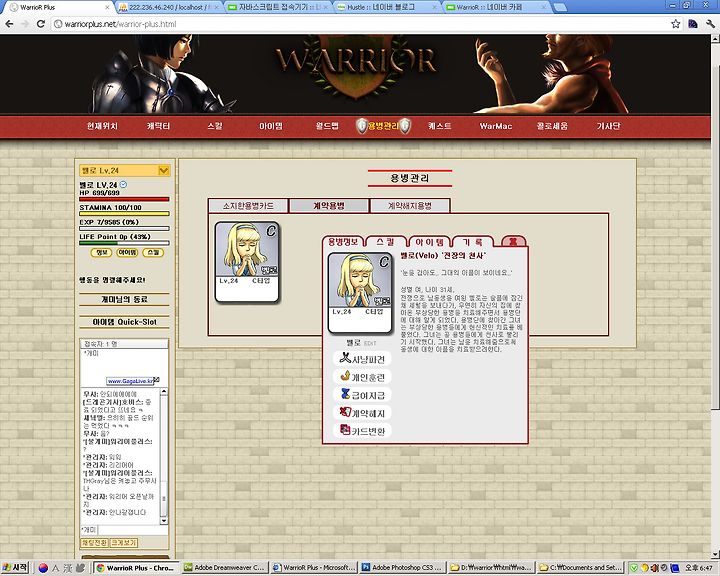Click the yellow STAMINA progress bar
Image resolution: width=720 pixels, height=576 pixels.
(124, 214)
